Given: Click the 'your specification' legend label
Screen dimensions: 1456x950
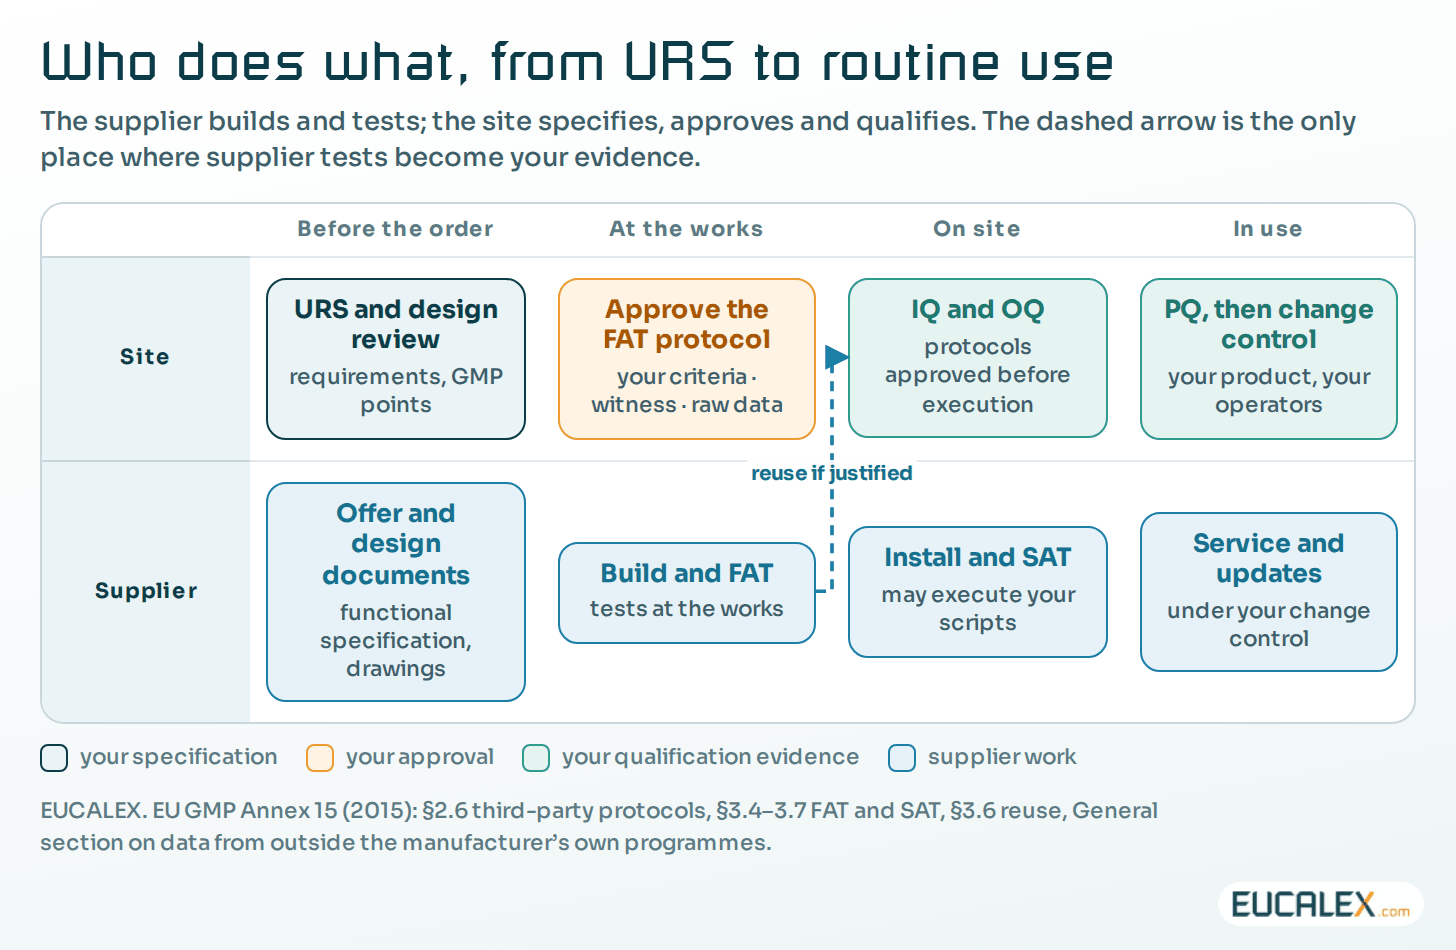Looking at the screenshot, I should 179,757.
